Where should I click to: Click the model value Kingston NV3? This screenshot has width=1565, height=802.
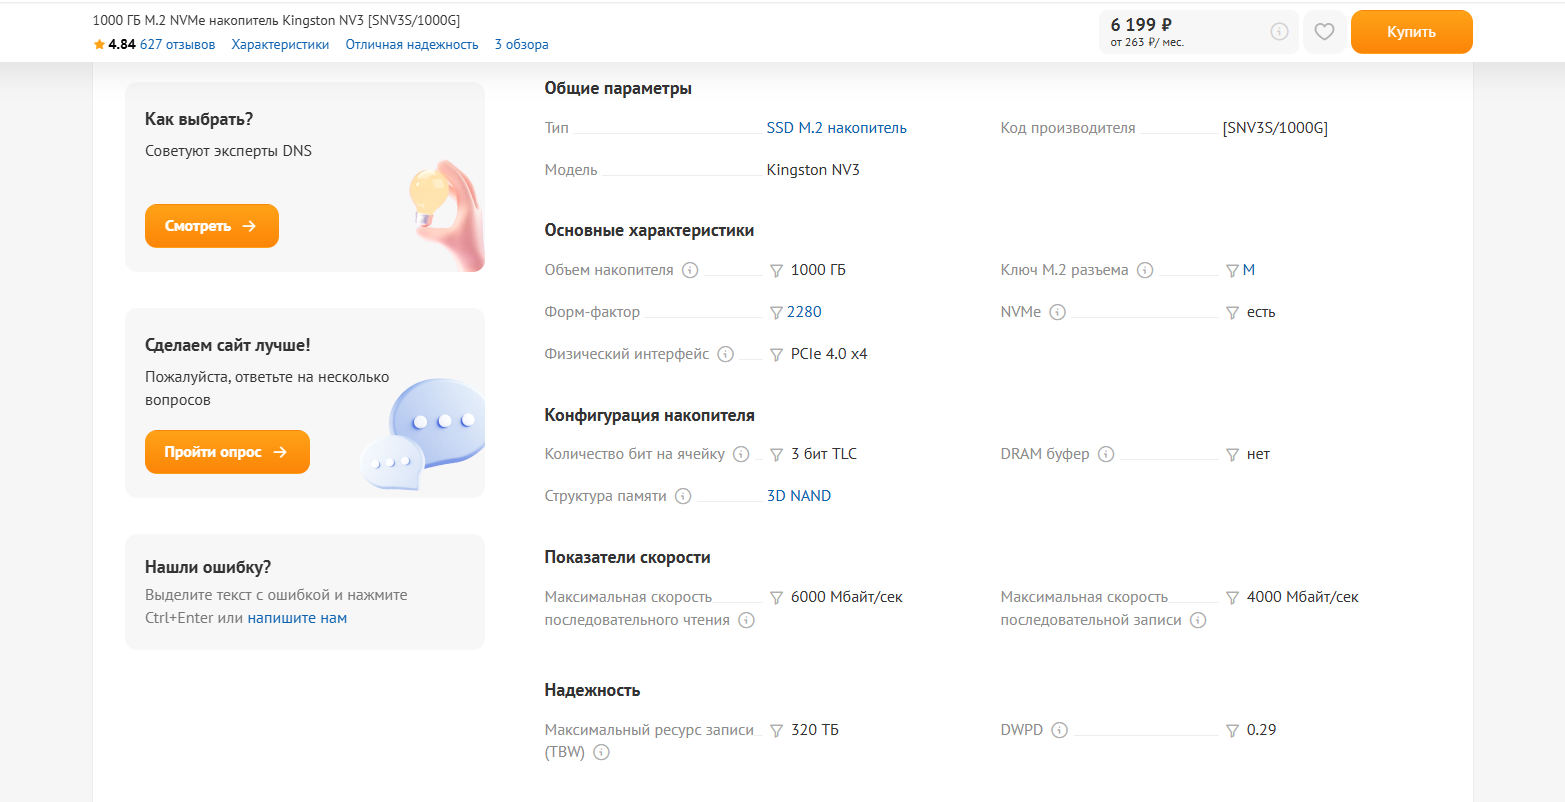813,170
